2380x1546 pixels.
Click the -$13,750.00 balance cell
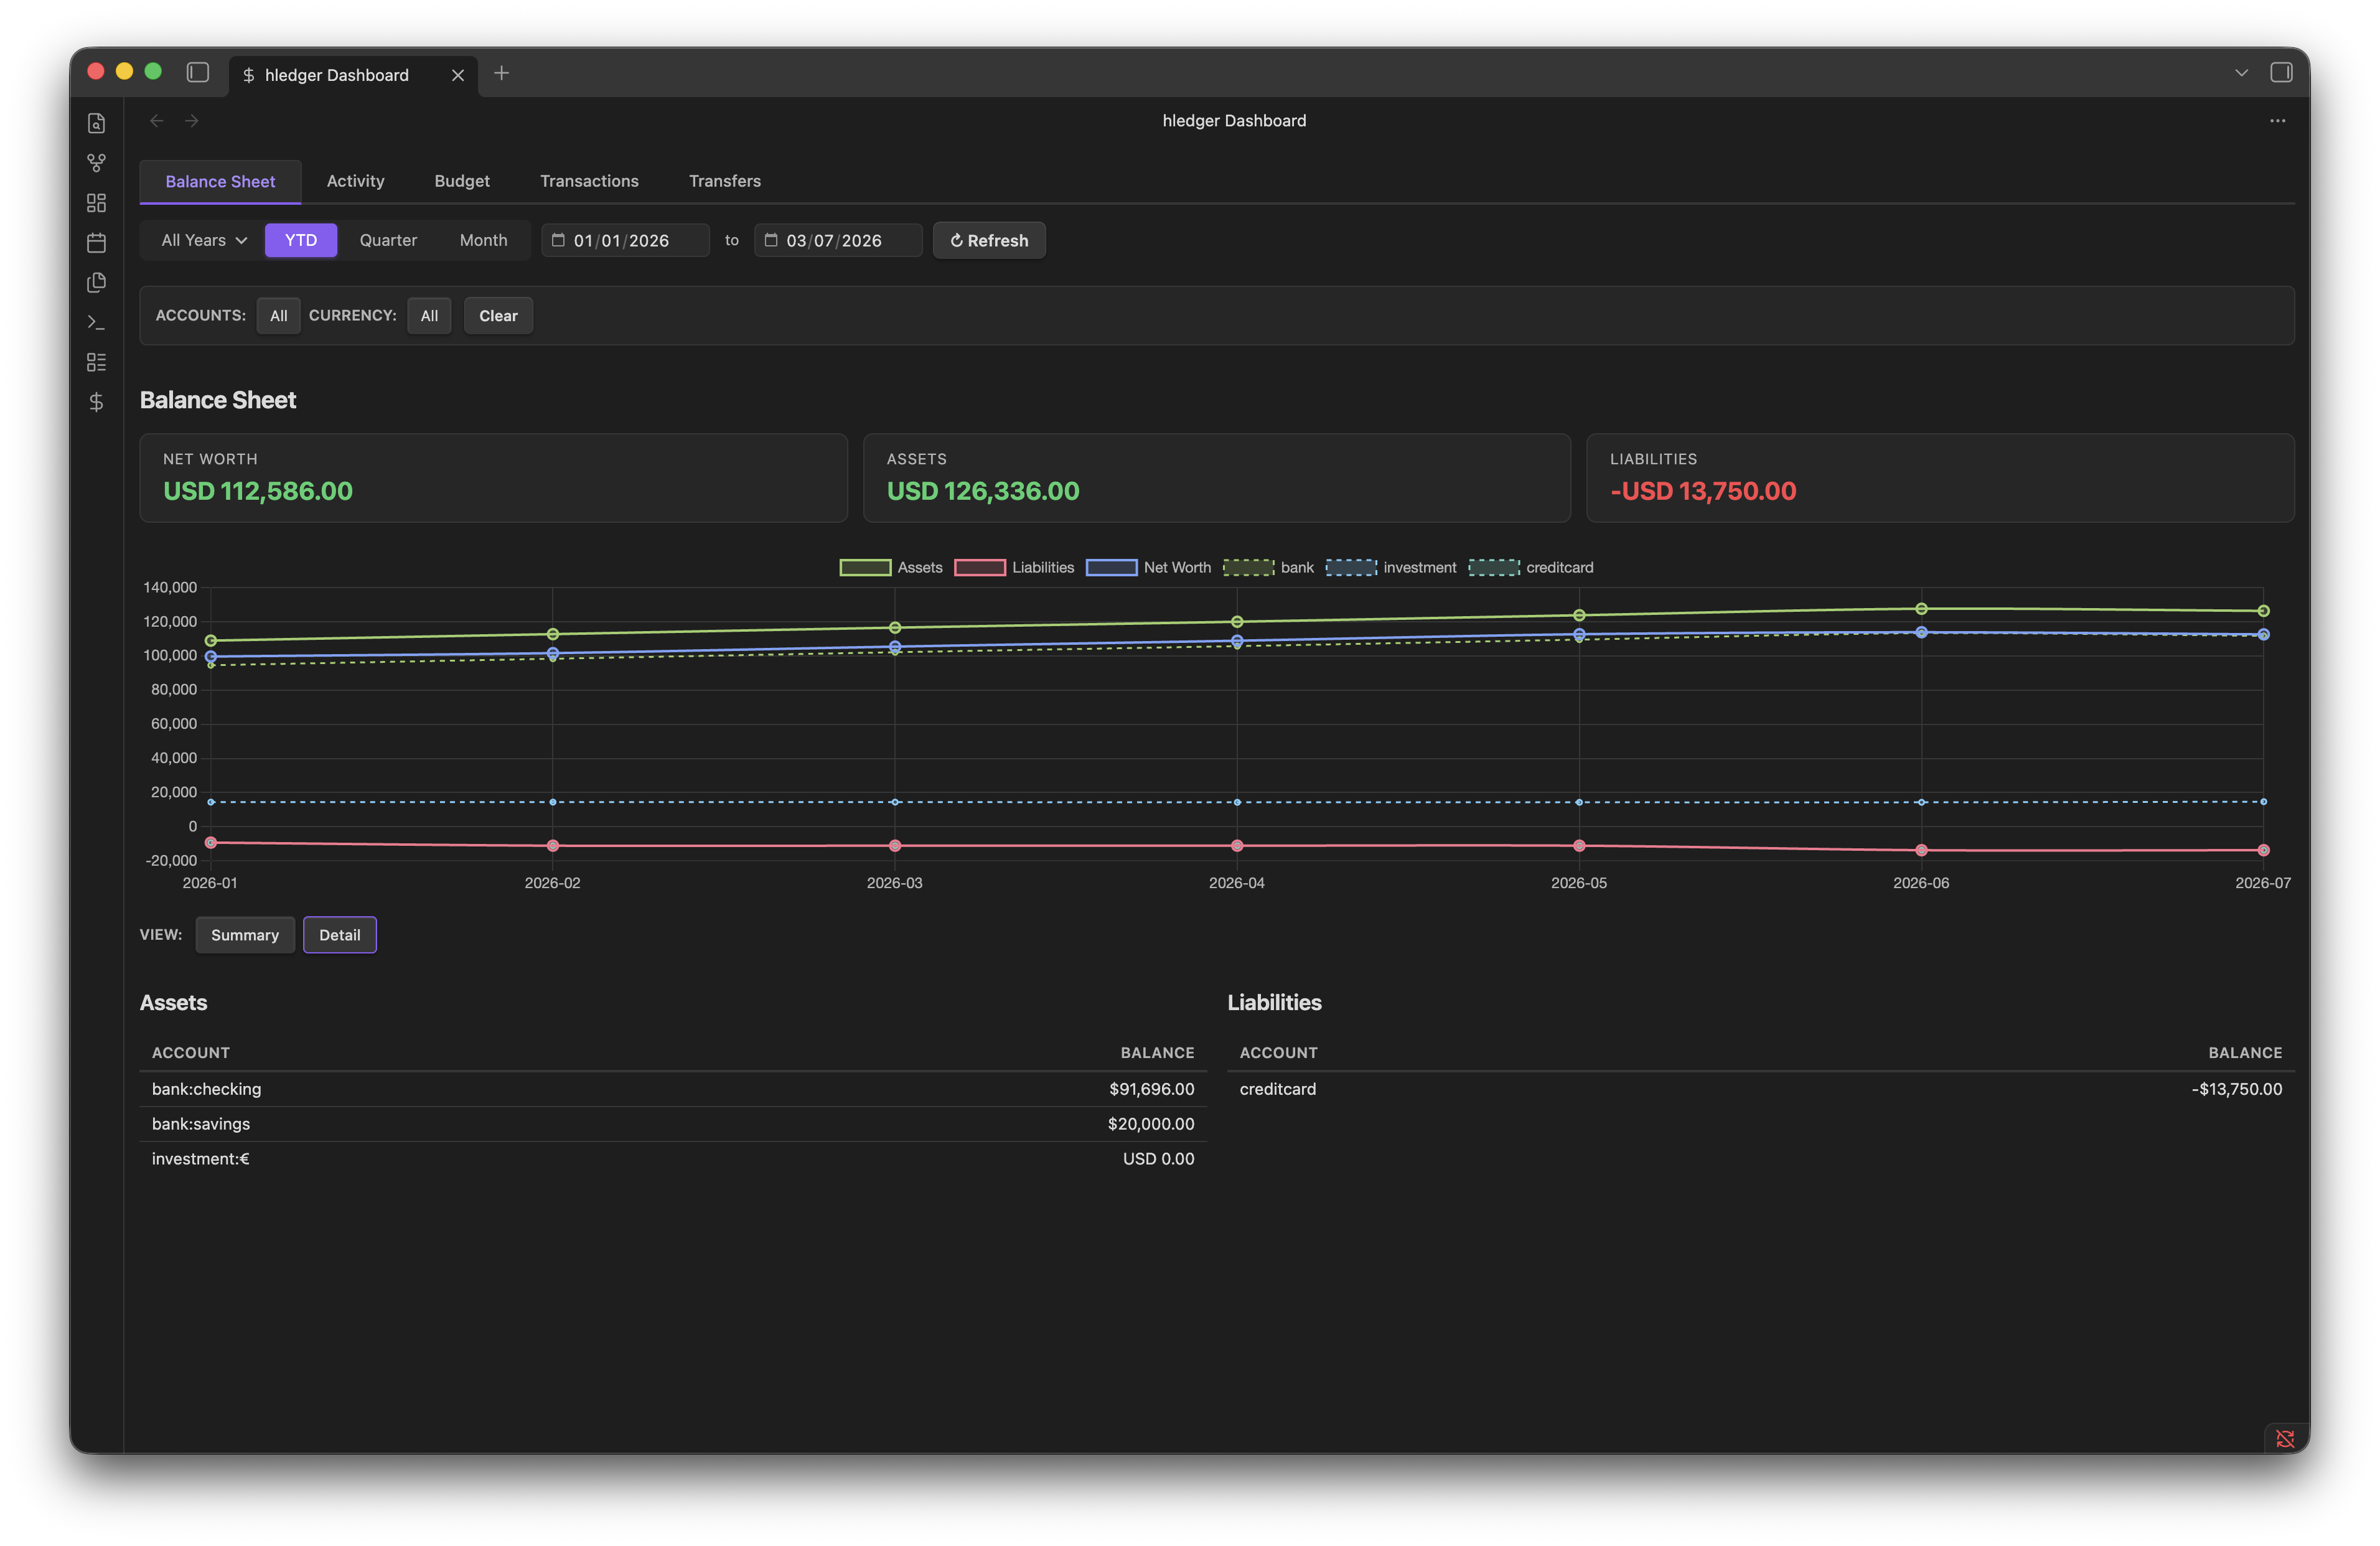coord(2236,1089)
